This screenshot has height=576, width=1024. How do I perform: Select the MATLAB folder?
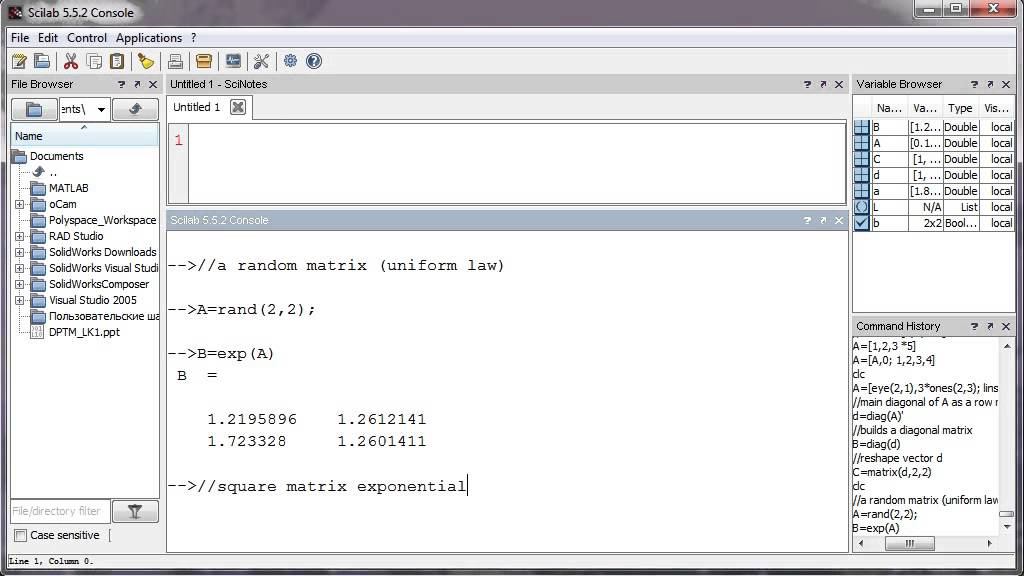(69, 188)
